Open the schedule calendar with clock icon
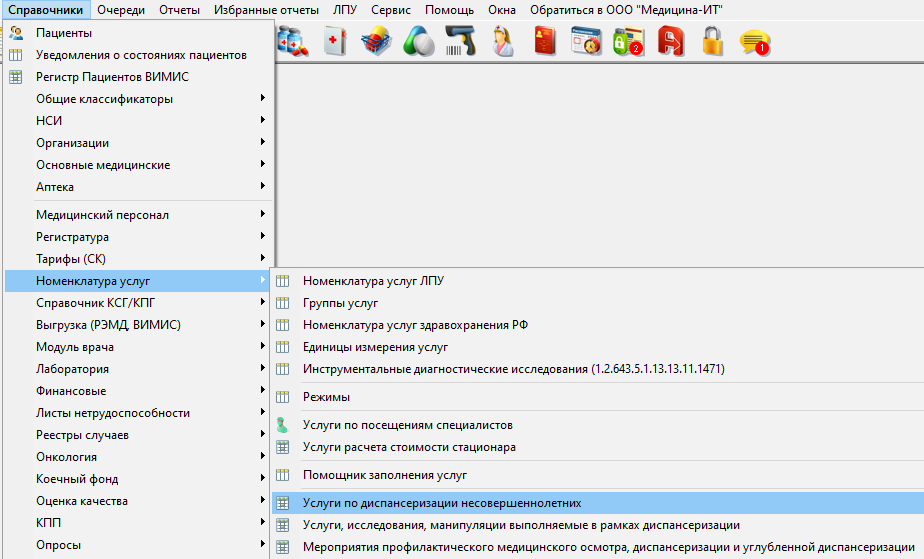The image size is (924, 559). click(586, 41)
